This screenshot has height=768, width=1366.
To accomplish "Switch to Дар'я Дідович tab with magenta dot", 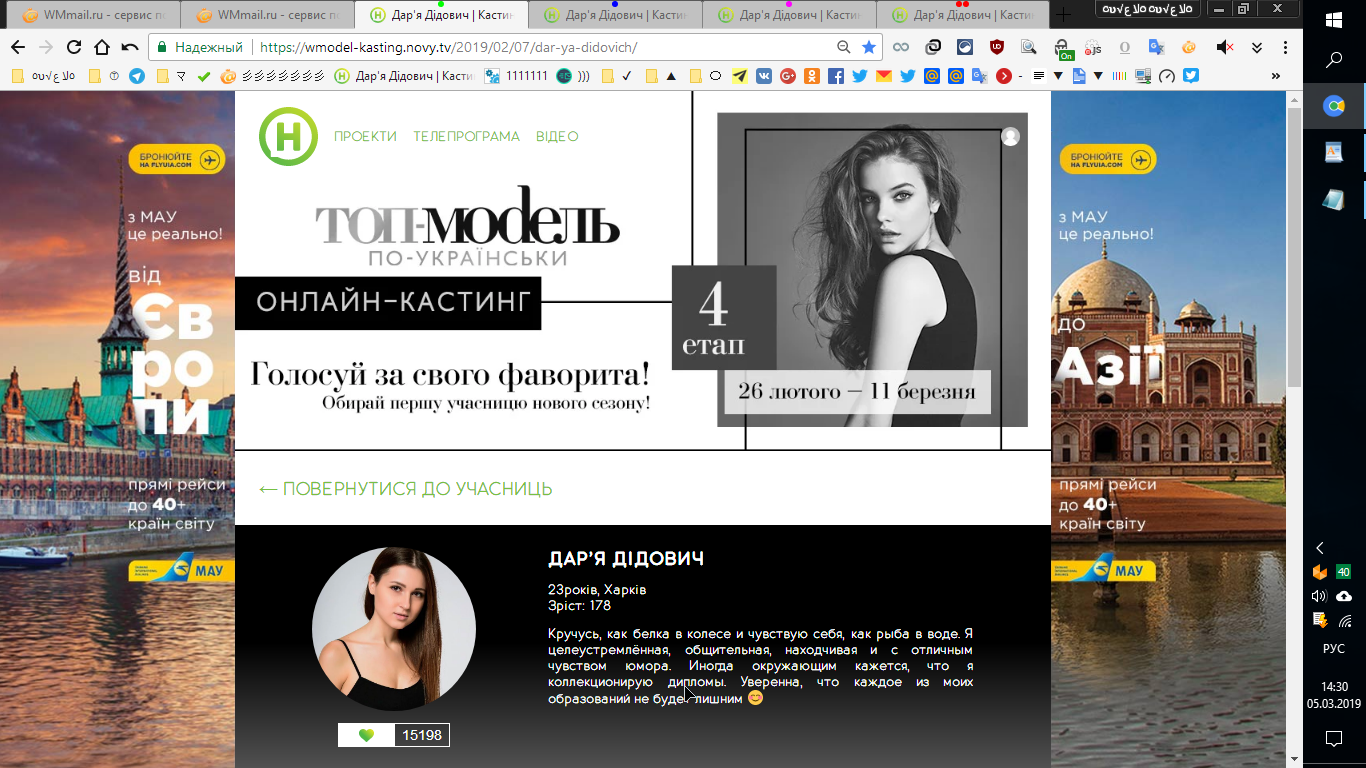I will click(788, 15).
